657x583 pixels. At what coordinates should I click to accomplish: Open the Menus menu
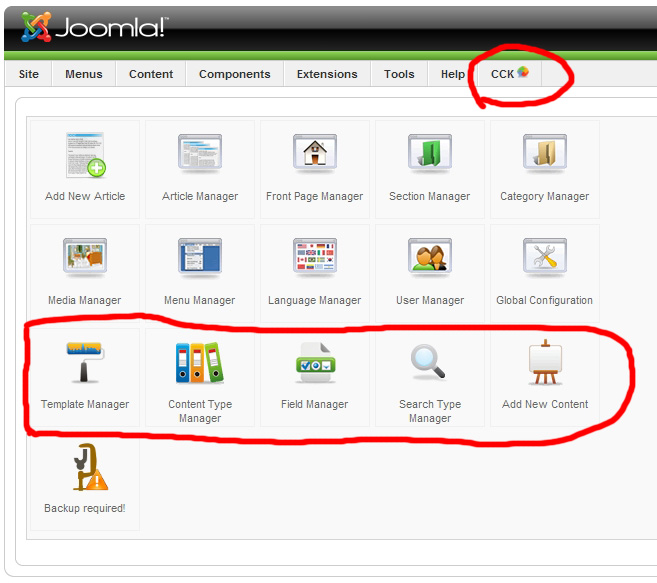(84, 74)
